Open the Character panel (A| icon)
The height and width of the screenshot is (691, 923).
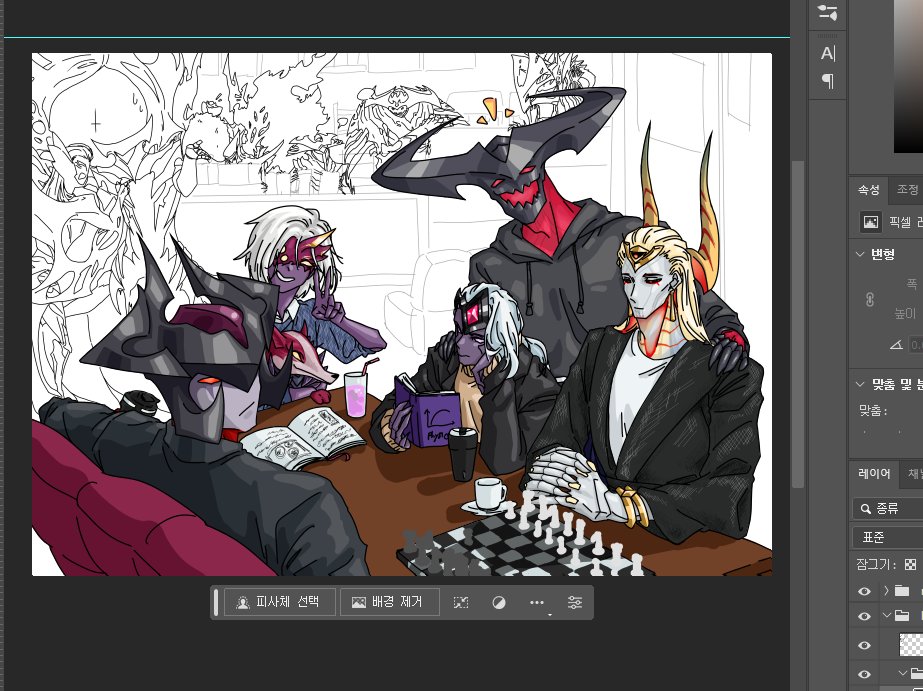(x=828, y=54)
